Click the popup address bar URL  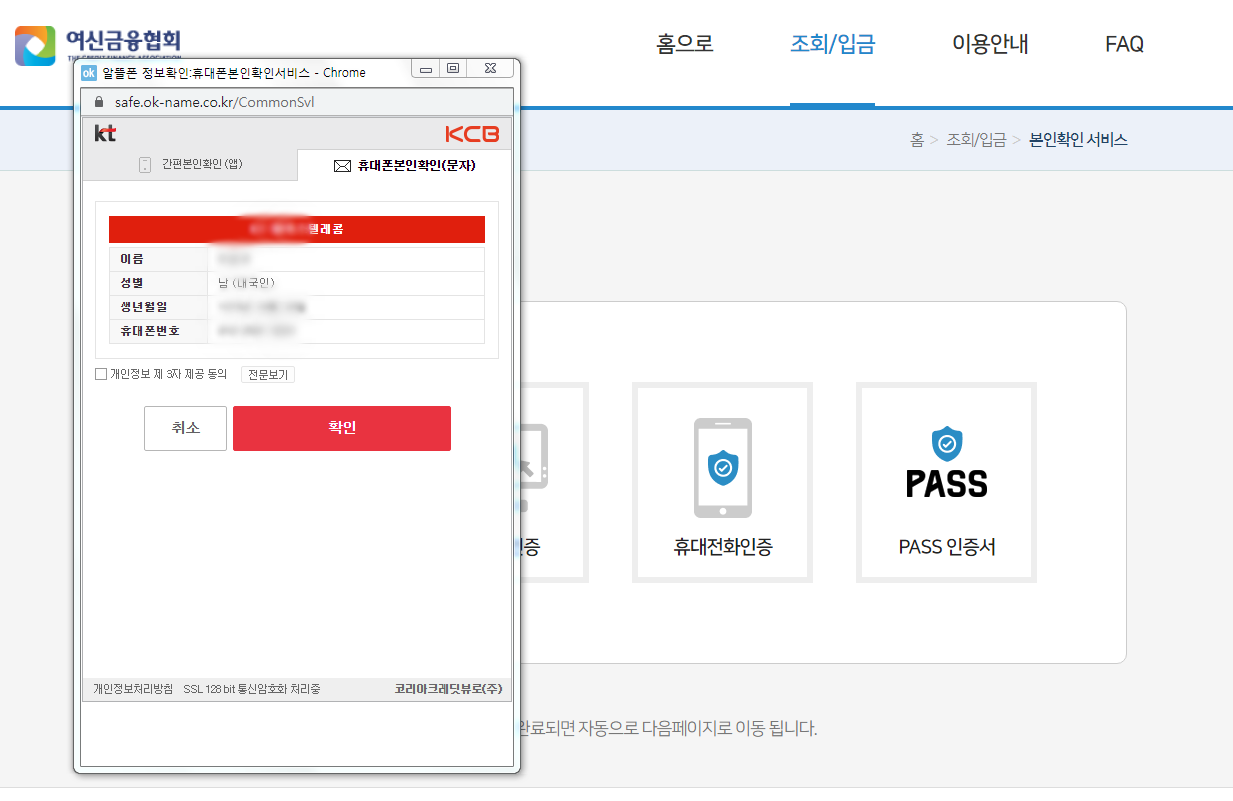point(215,102)
